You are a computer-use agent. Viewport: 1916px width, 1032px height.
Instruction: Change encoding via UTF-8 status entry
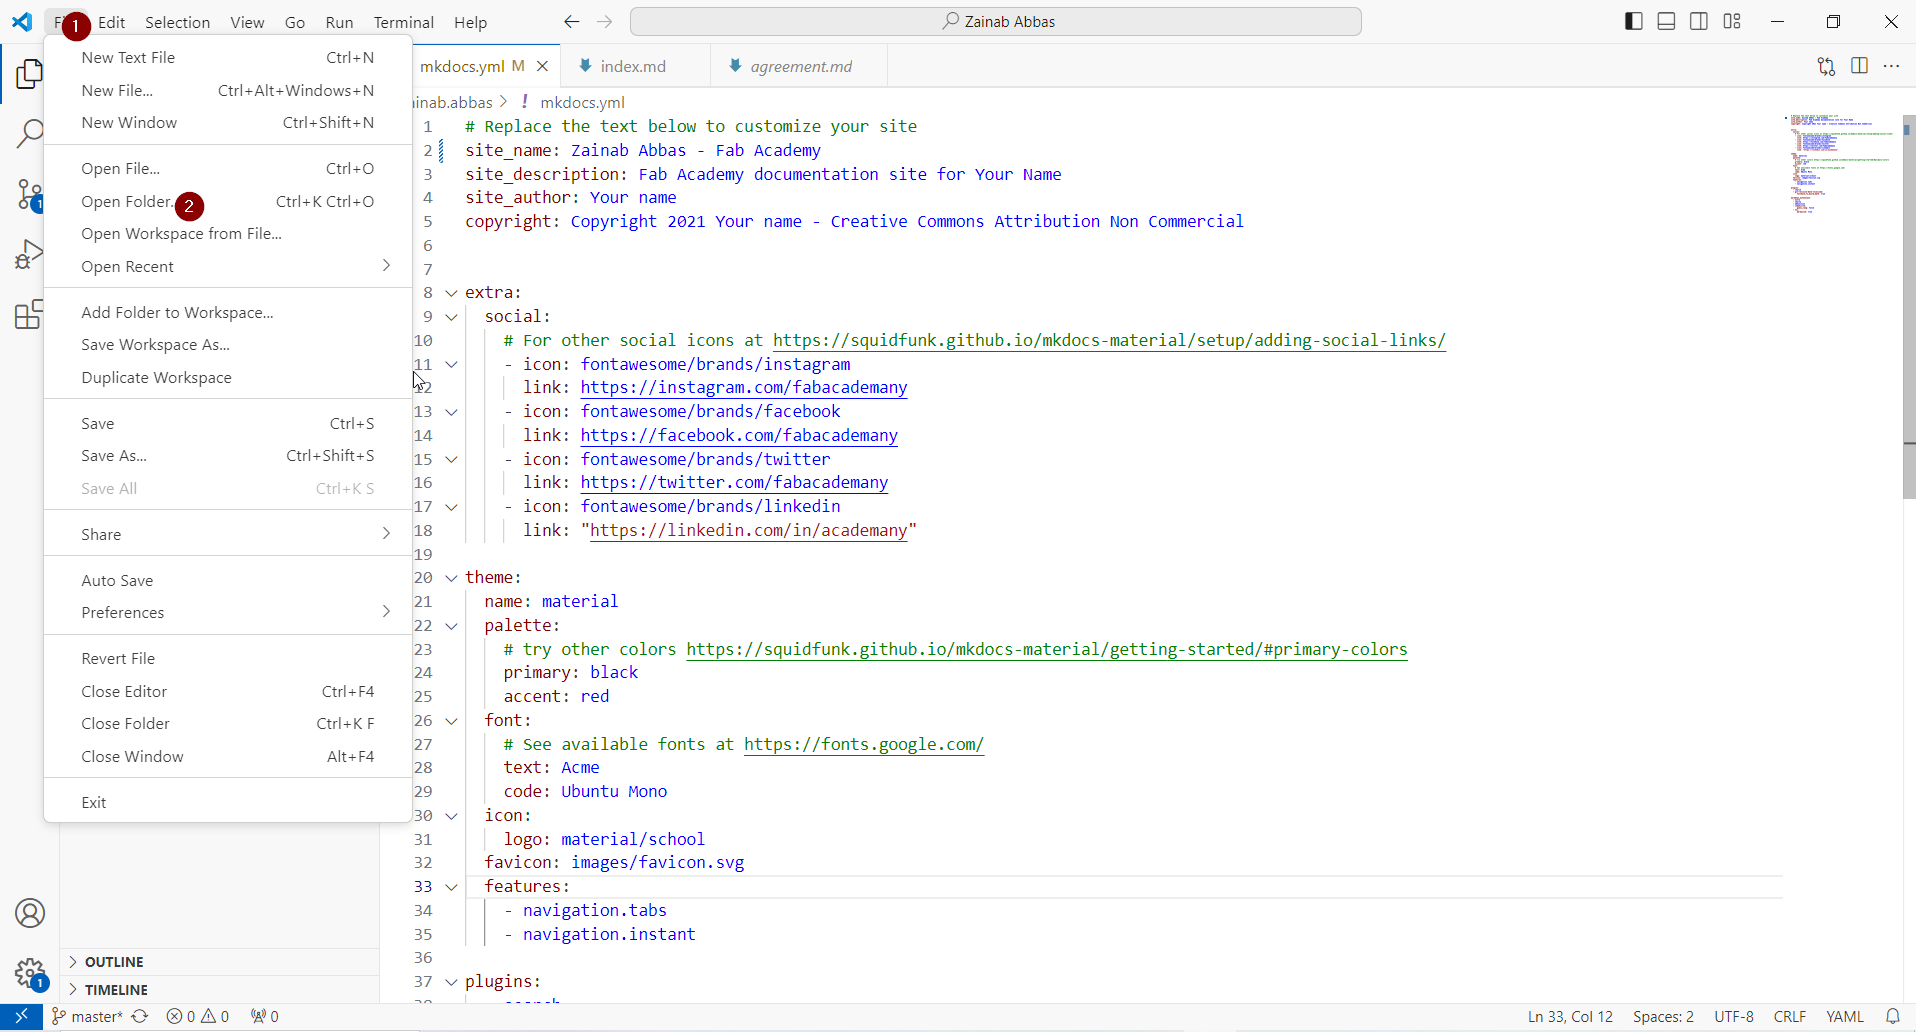pyautogui.click(x=1734, y=1016)
